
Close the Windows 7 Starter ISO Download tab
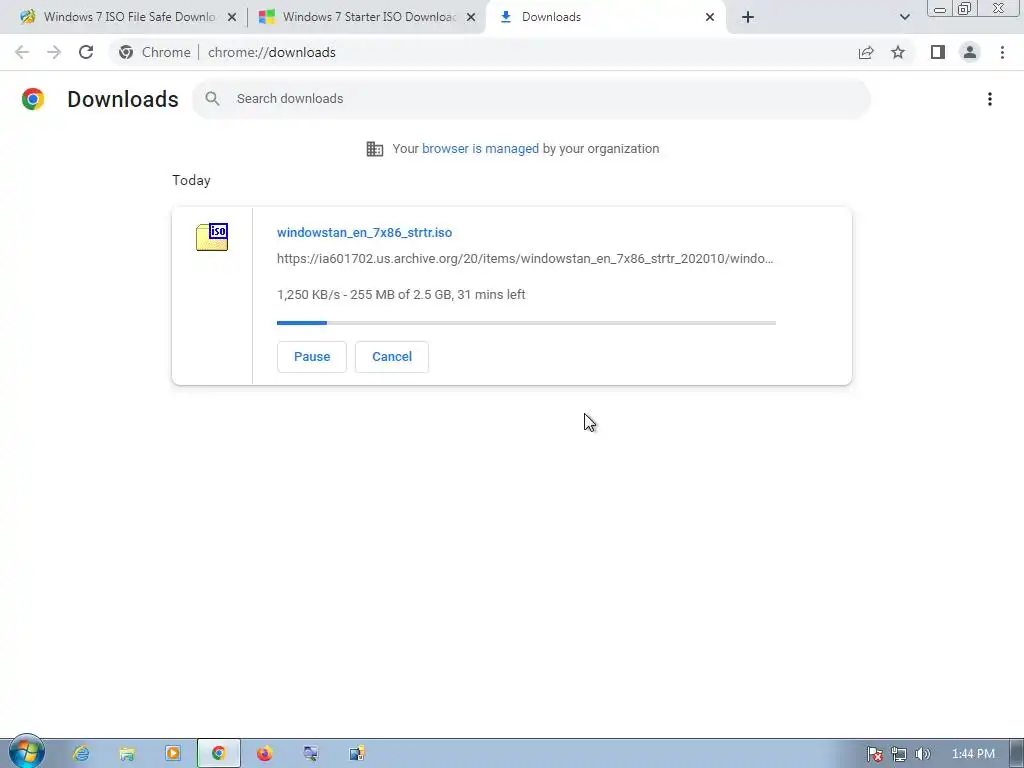(x=471, y=17)
